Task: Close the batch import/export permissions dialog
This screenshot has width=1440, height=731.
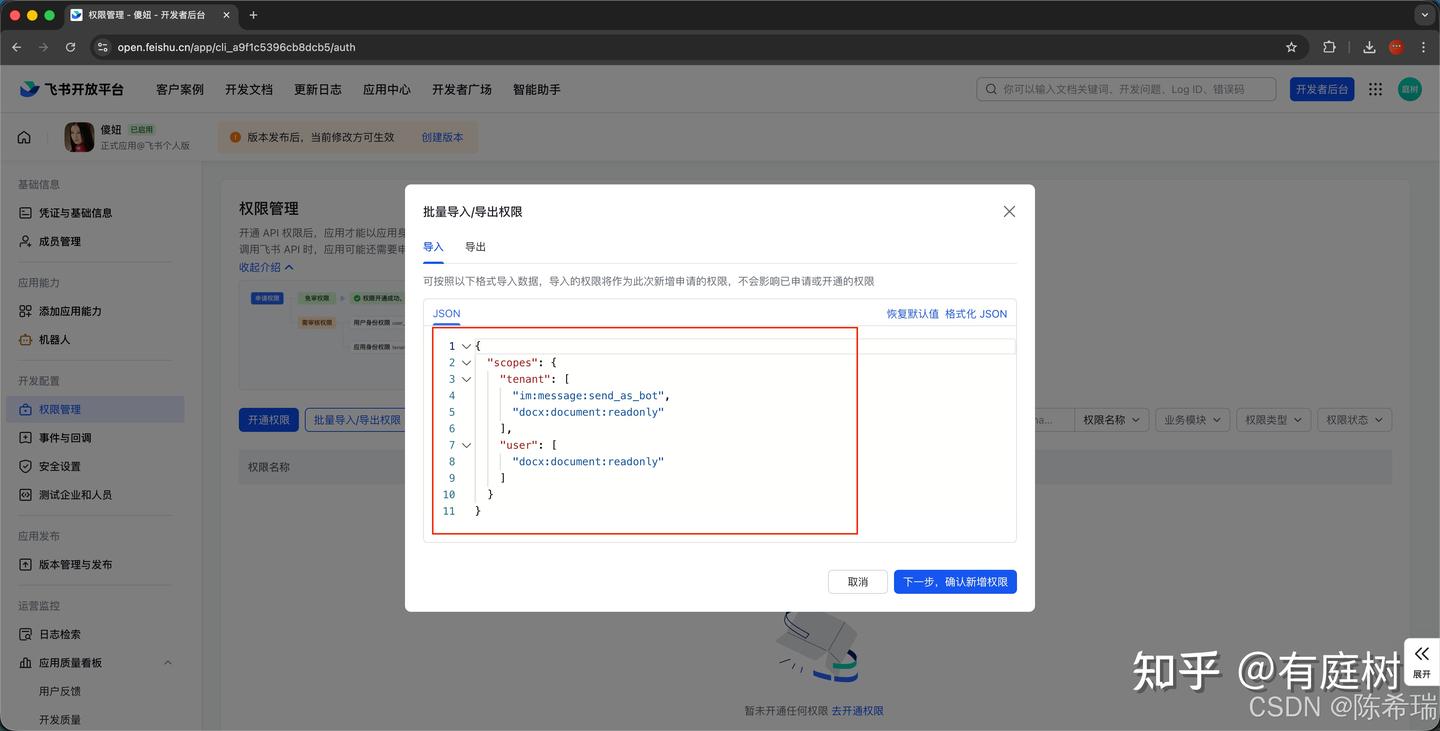Action: point(1009,211)
